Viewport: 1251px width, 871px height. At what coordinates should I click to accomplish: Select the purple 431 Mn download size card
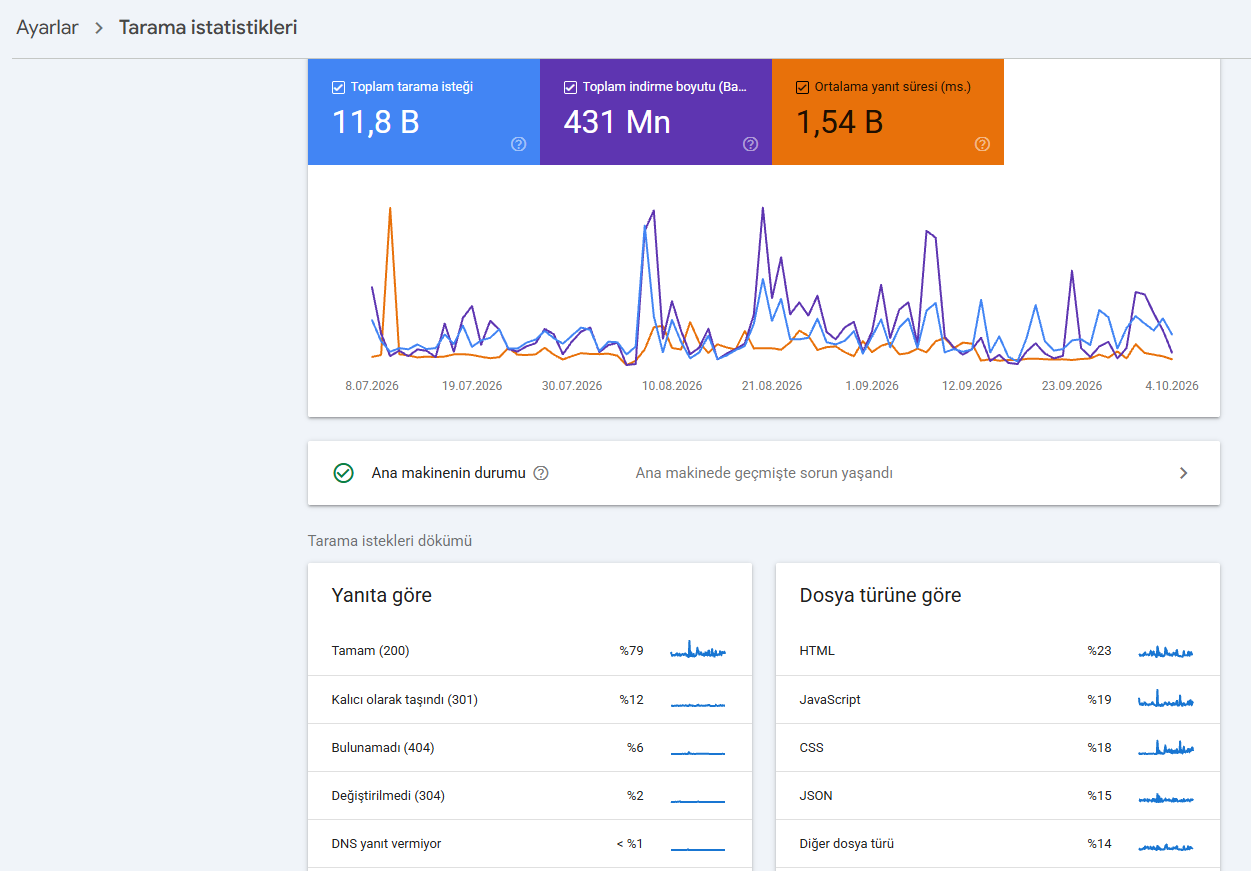pyautogui.click(x=656, y=112)
